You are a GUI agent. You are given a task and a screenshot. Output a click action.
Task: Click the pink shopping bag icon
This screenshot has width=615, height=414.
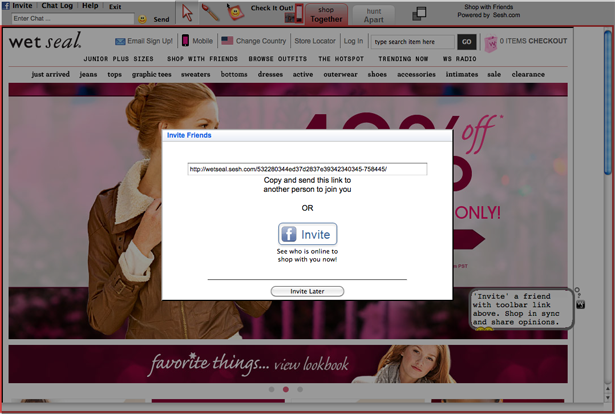490,44
